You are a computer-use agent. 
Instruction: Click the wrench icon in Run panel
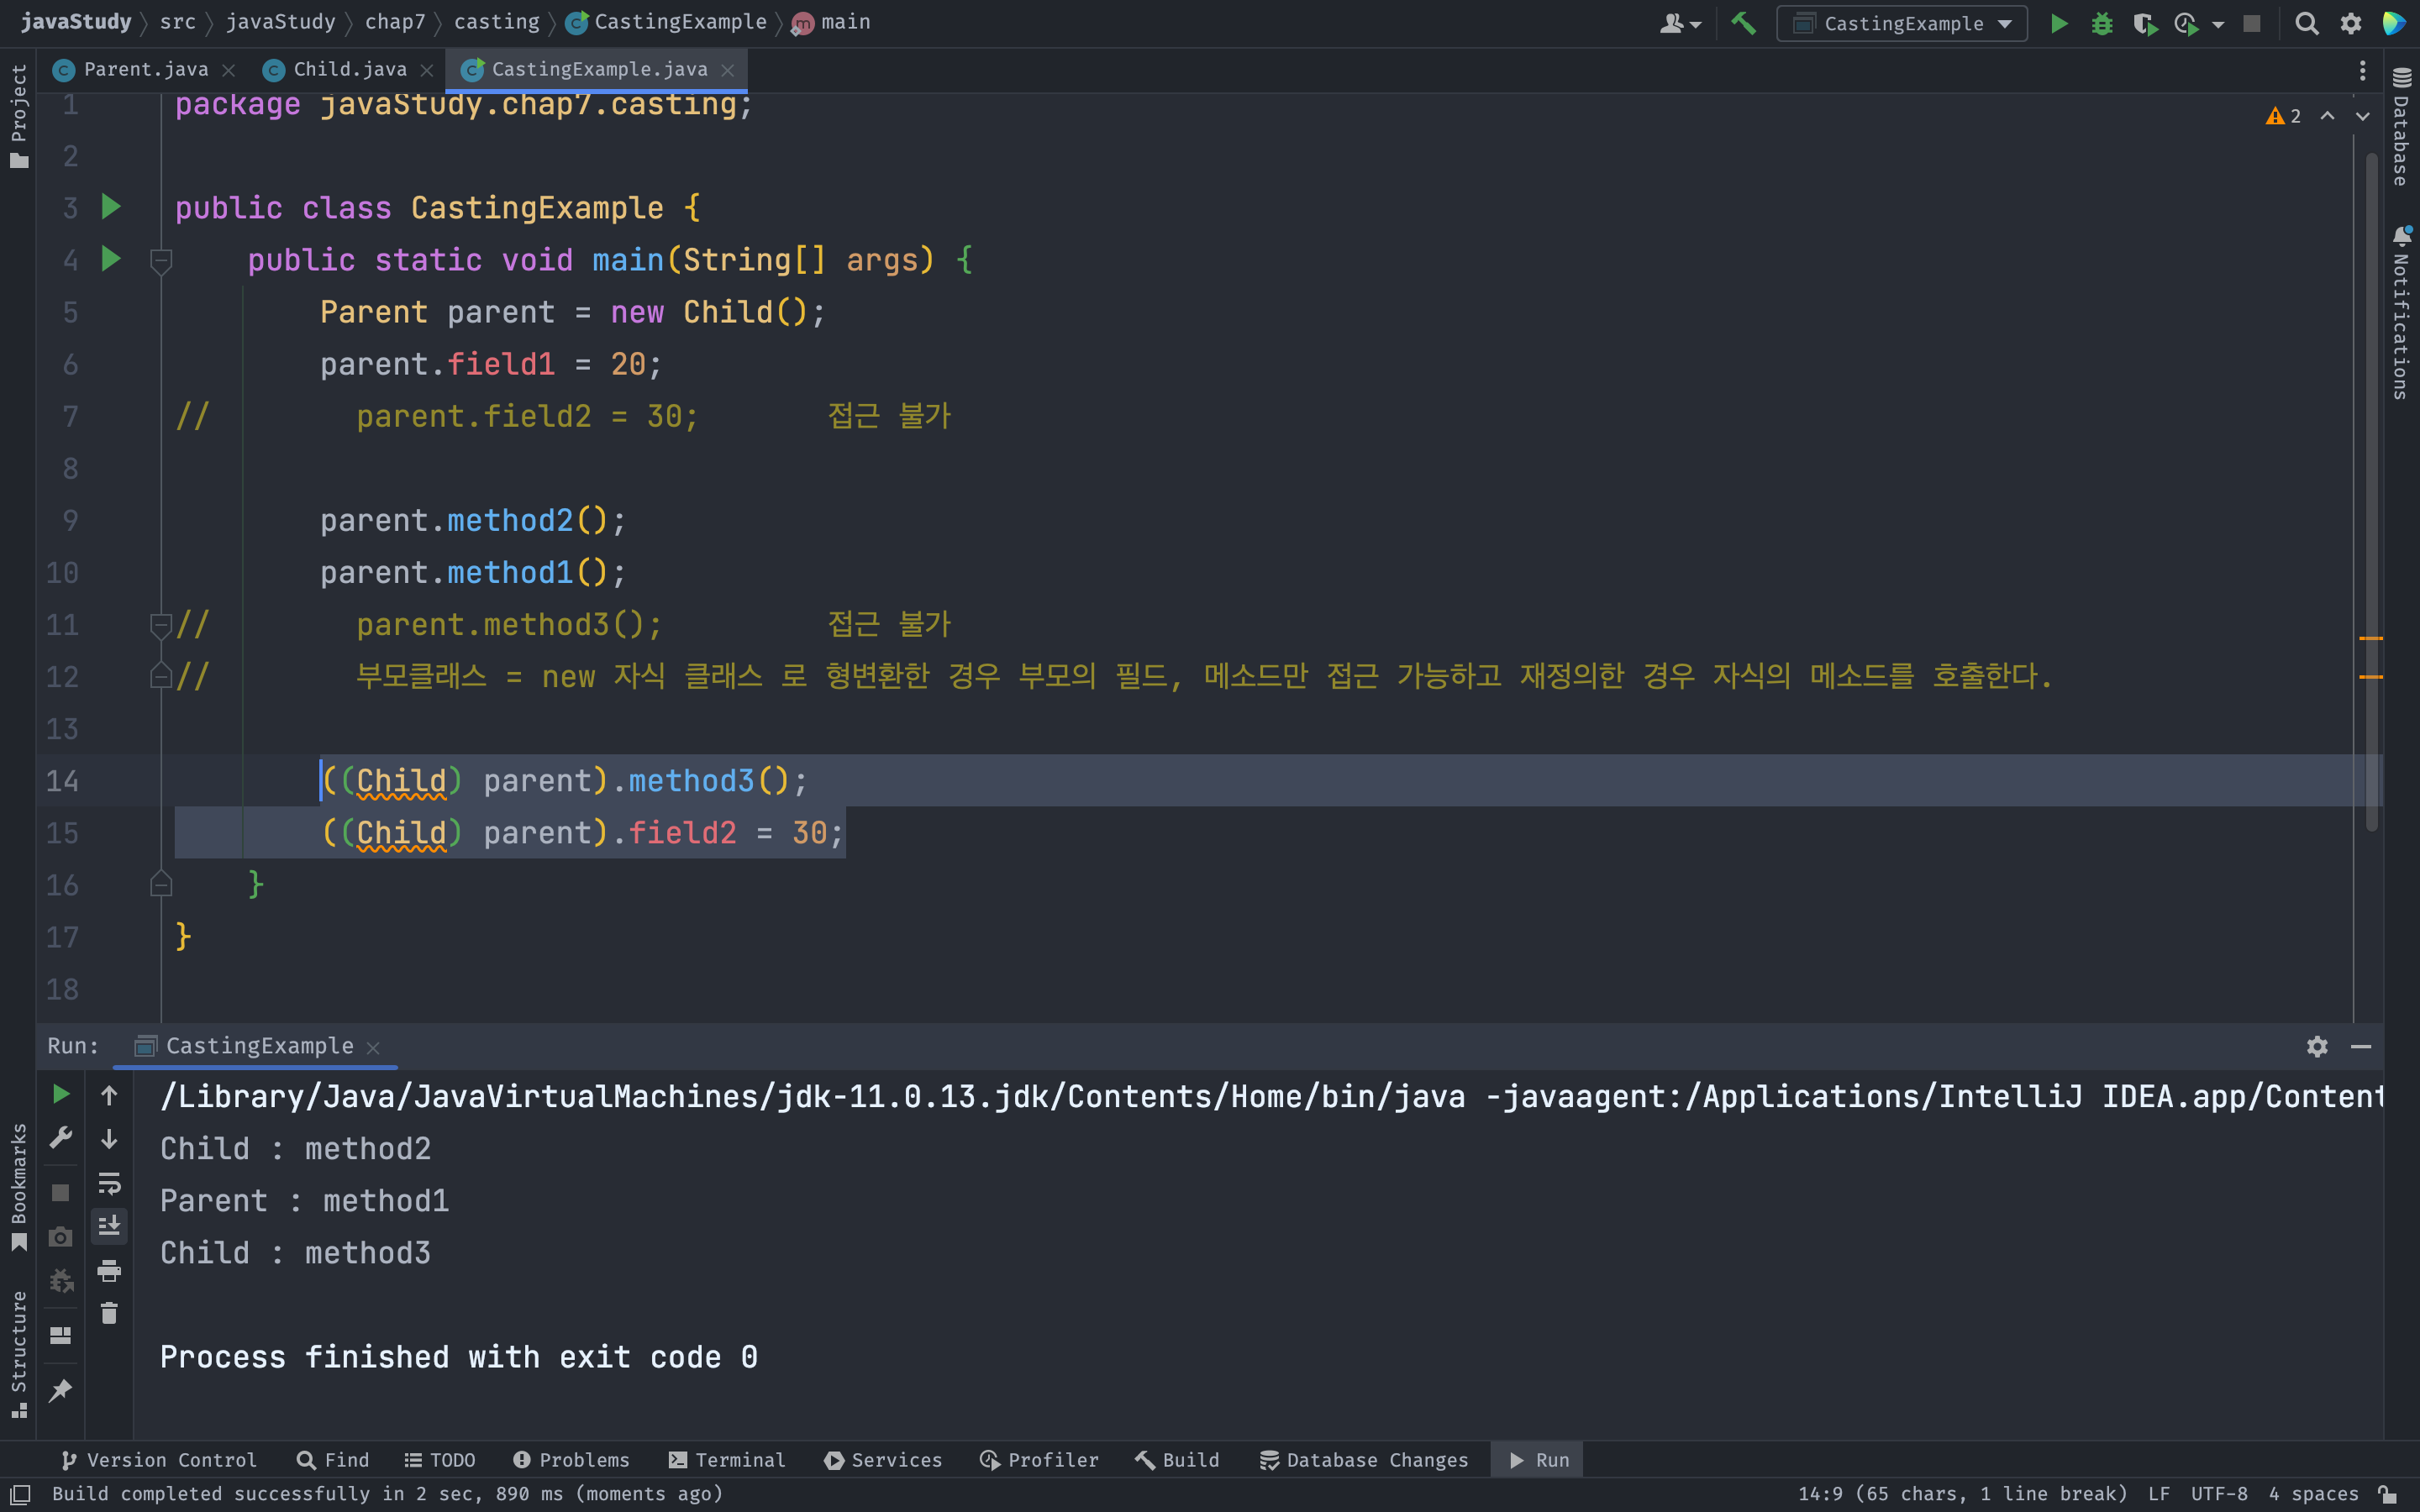click(60, 1138)
